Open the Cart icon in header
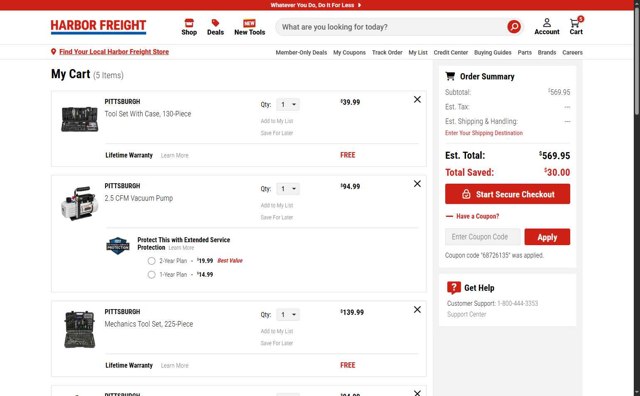This screenshot has height=396, width=640. click(576, 22)
